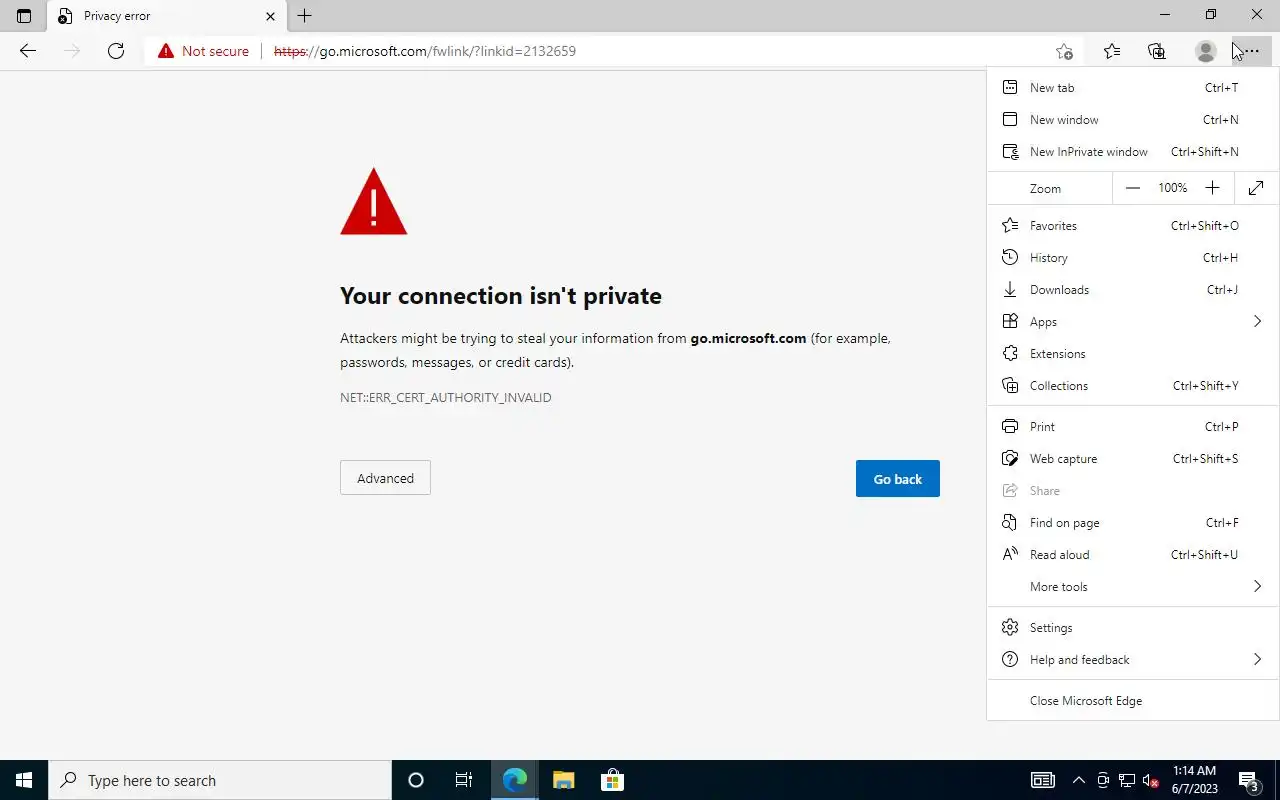1280x800 pixels.
Task: Reload the page with refresh icon
Action: [116, 51]
